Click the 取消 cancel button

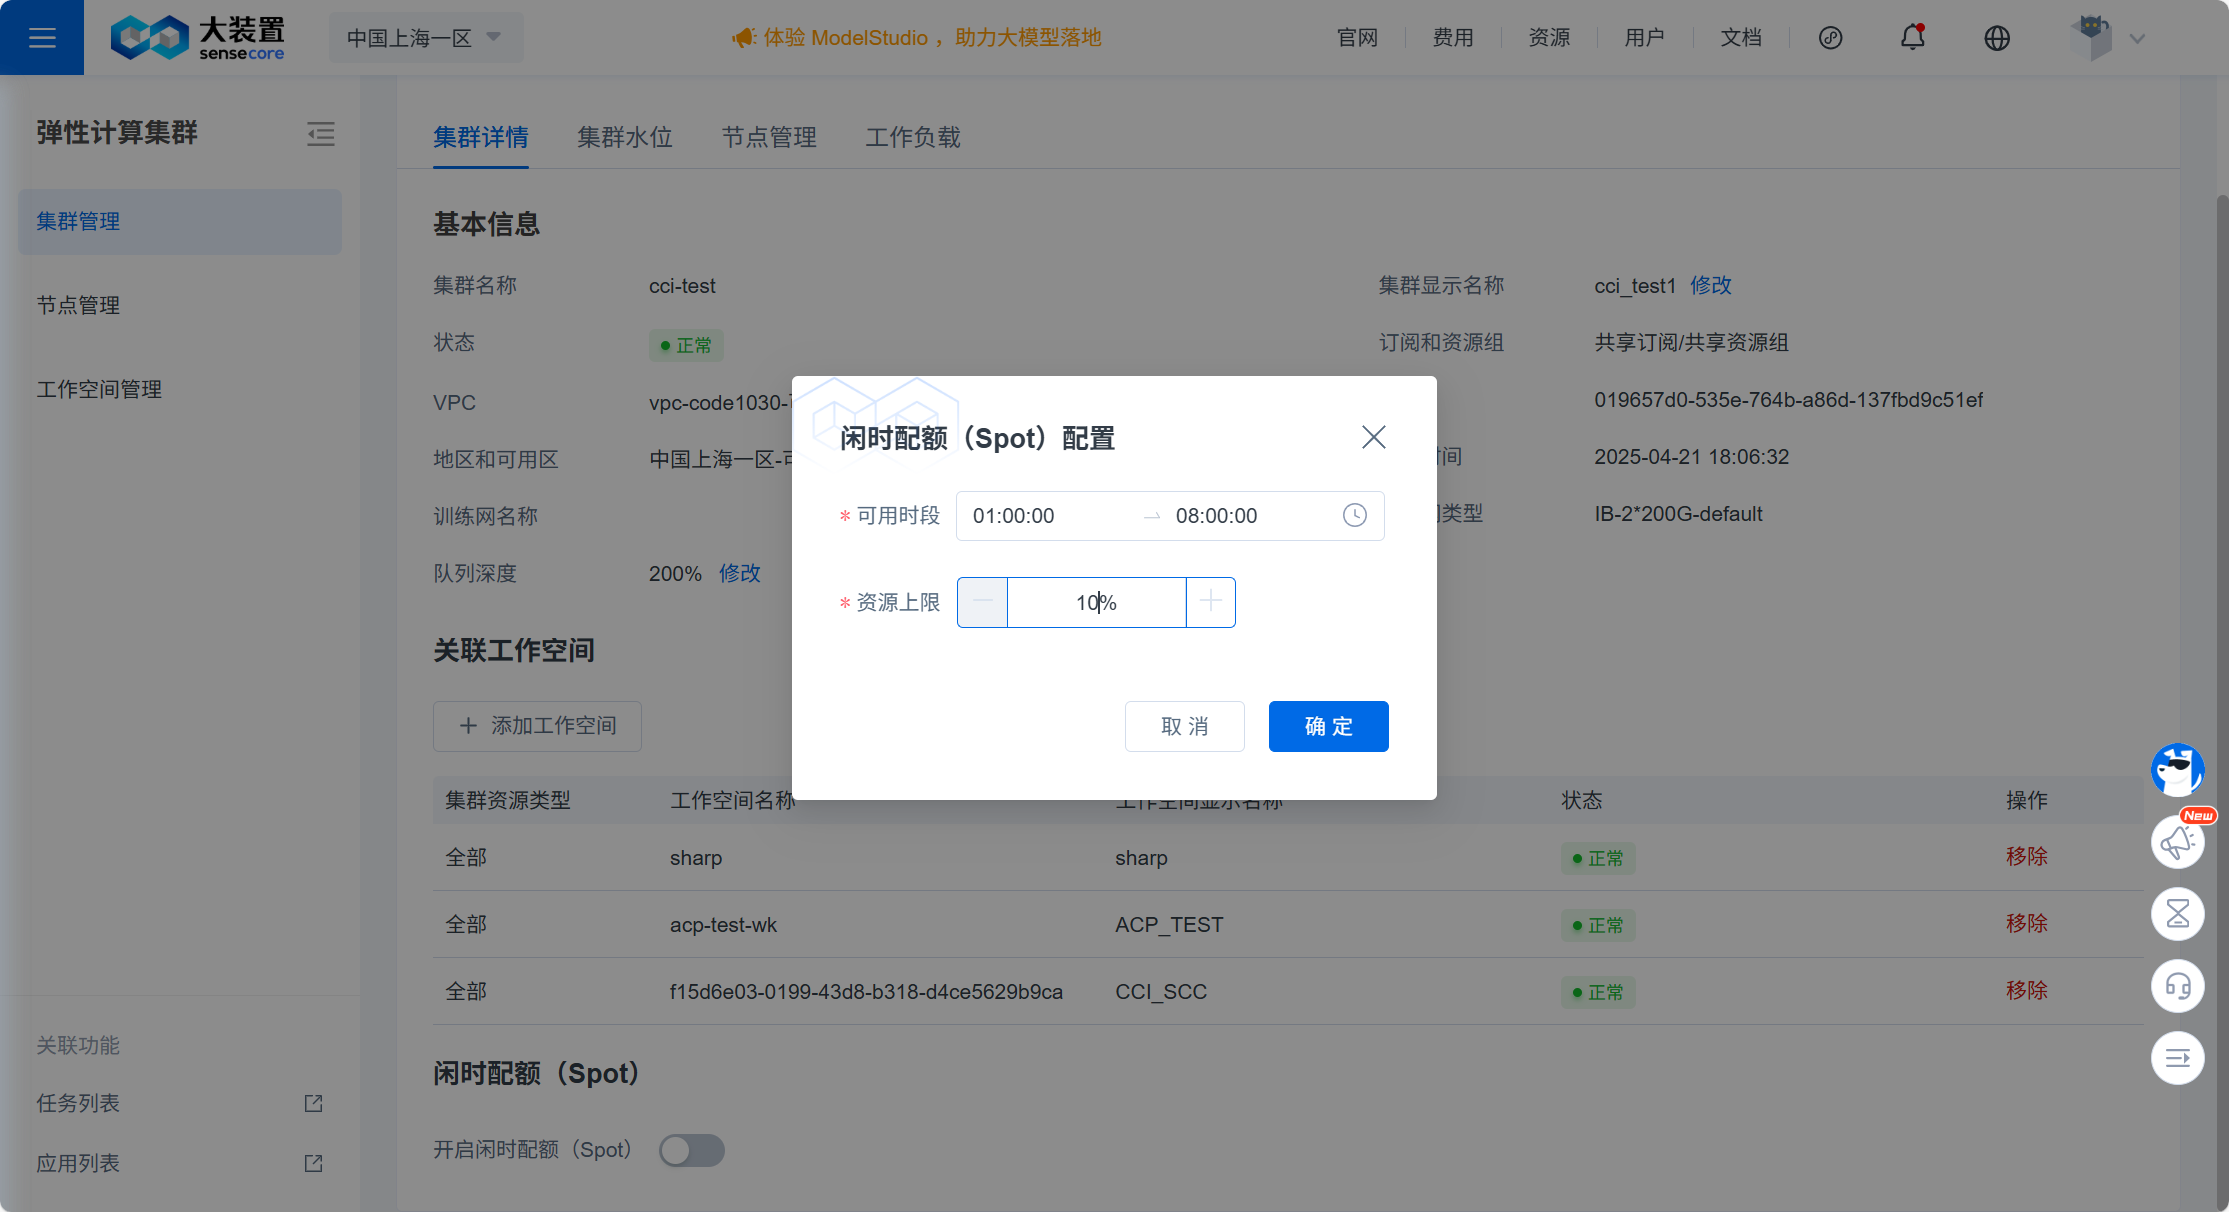[x=1184, y=726]
